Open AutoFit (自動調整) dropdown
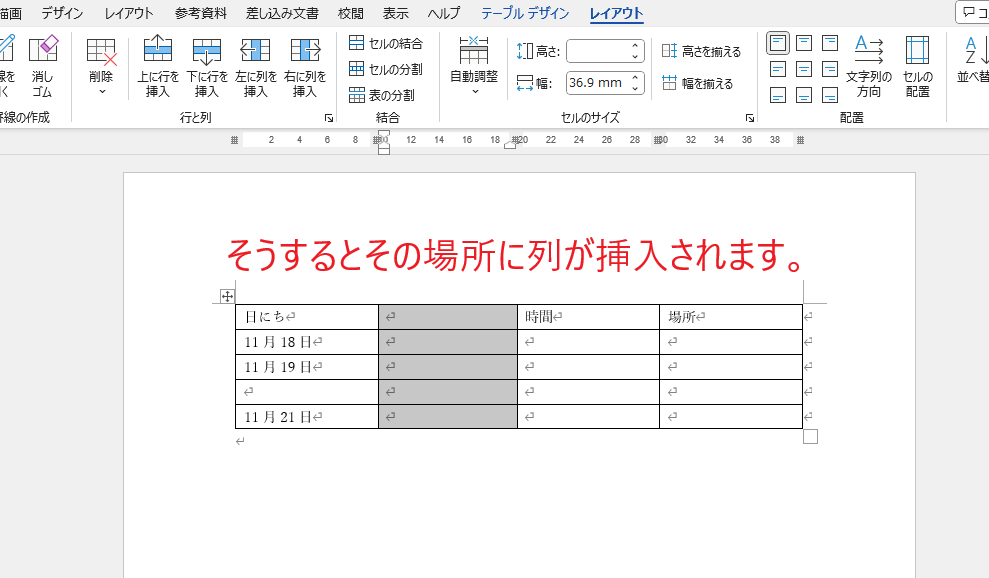 [474, 66]
